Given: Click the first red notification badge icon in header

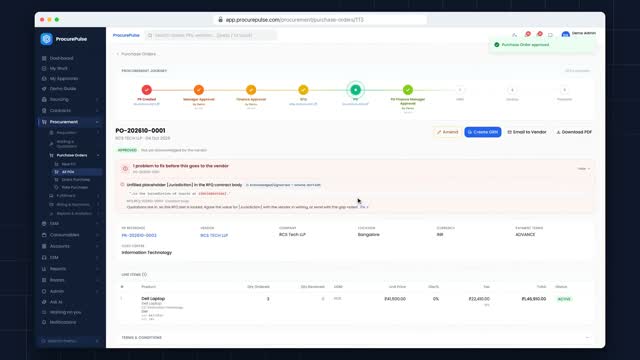Looking at the screenshot, I should (528, 34).
